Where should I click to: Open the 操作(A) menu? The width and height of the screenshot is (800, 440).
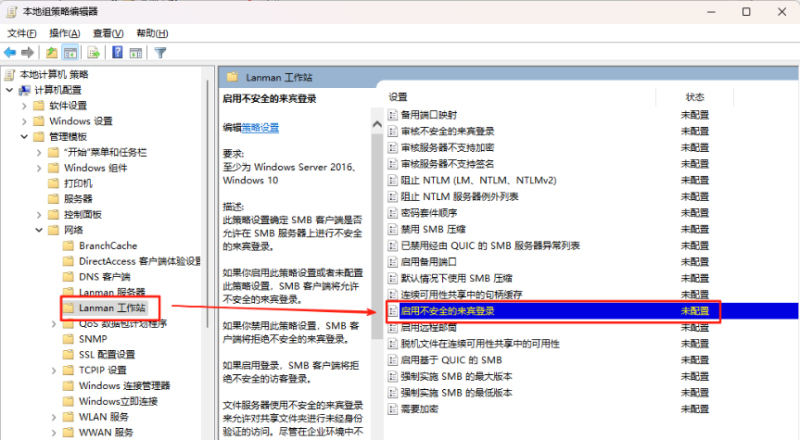point(65,33)
